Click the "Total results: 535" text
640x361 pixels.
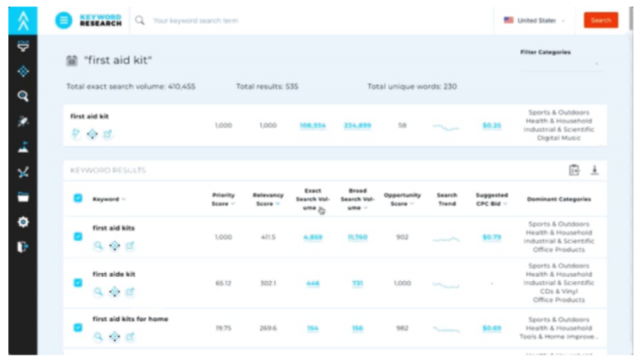(x=267, y=87)
